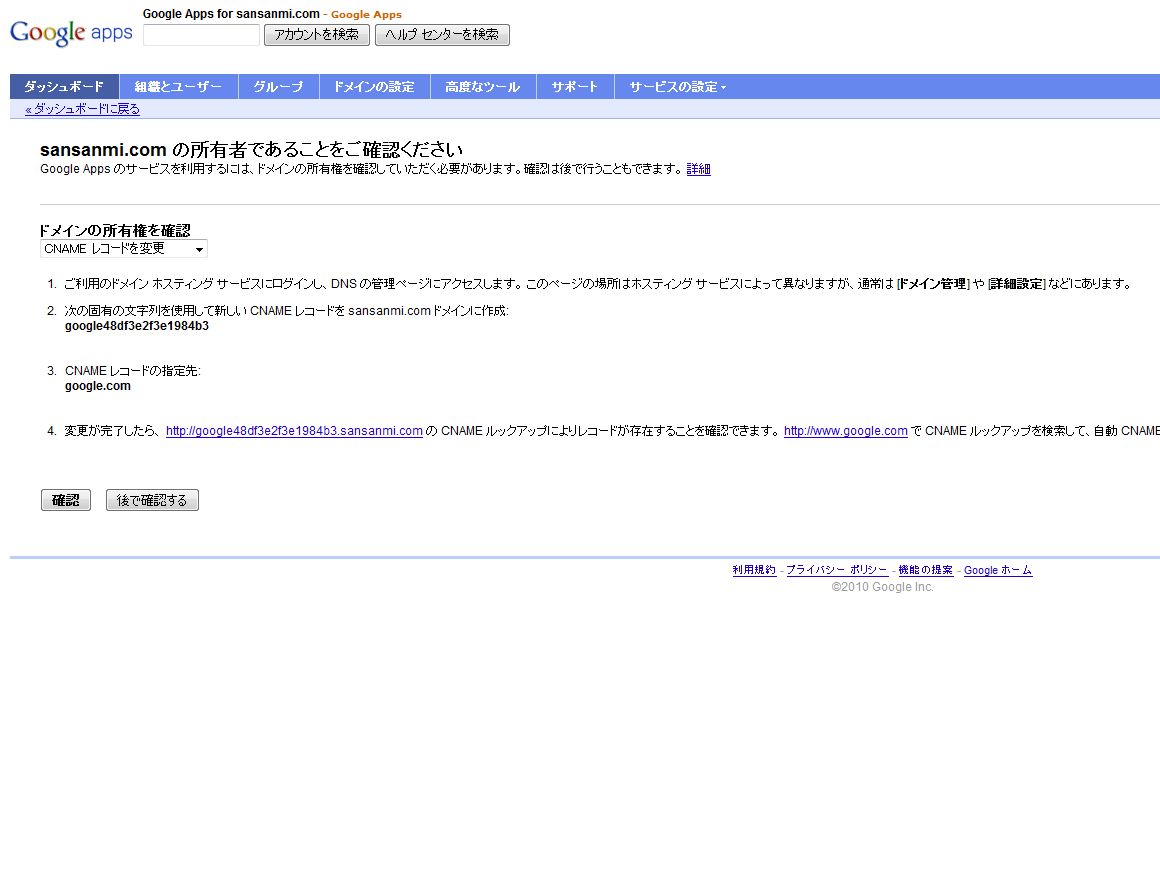Click the ©2010 Google Inc. copyright text
The width and height of the screenshot is (1160, 879).
coord(883,587)
